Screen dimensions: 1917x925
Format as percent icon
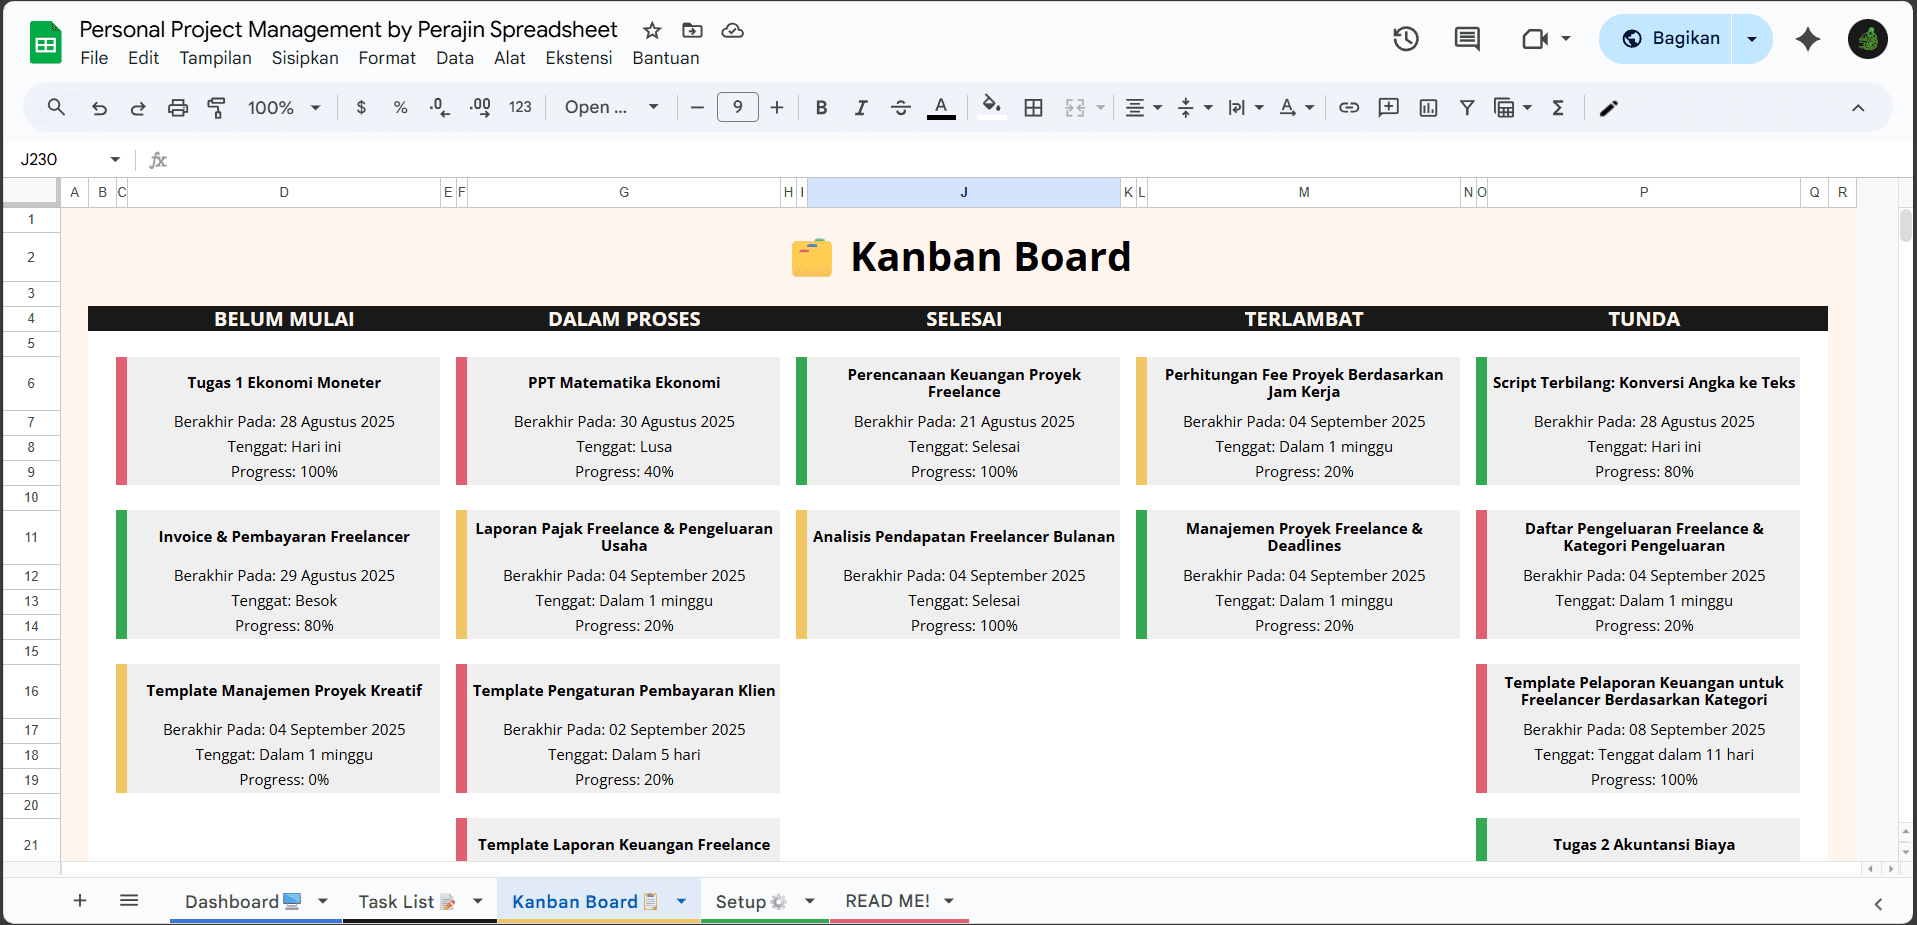point(400,107)
